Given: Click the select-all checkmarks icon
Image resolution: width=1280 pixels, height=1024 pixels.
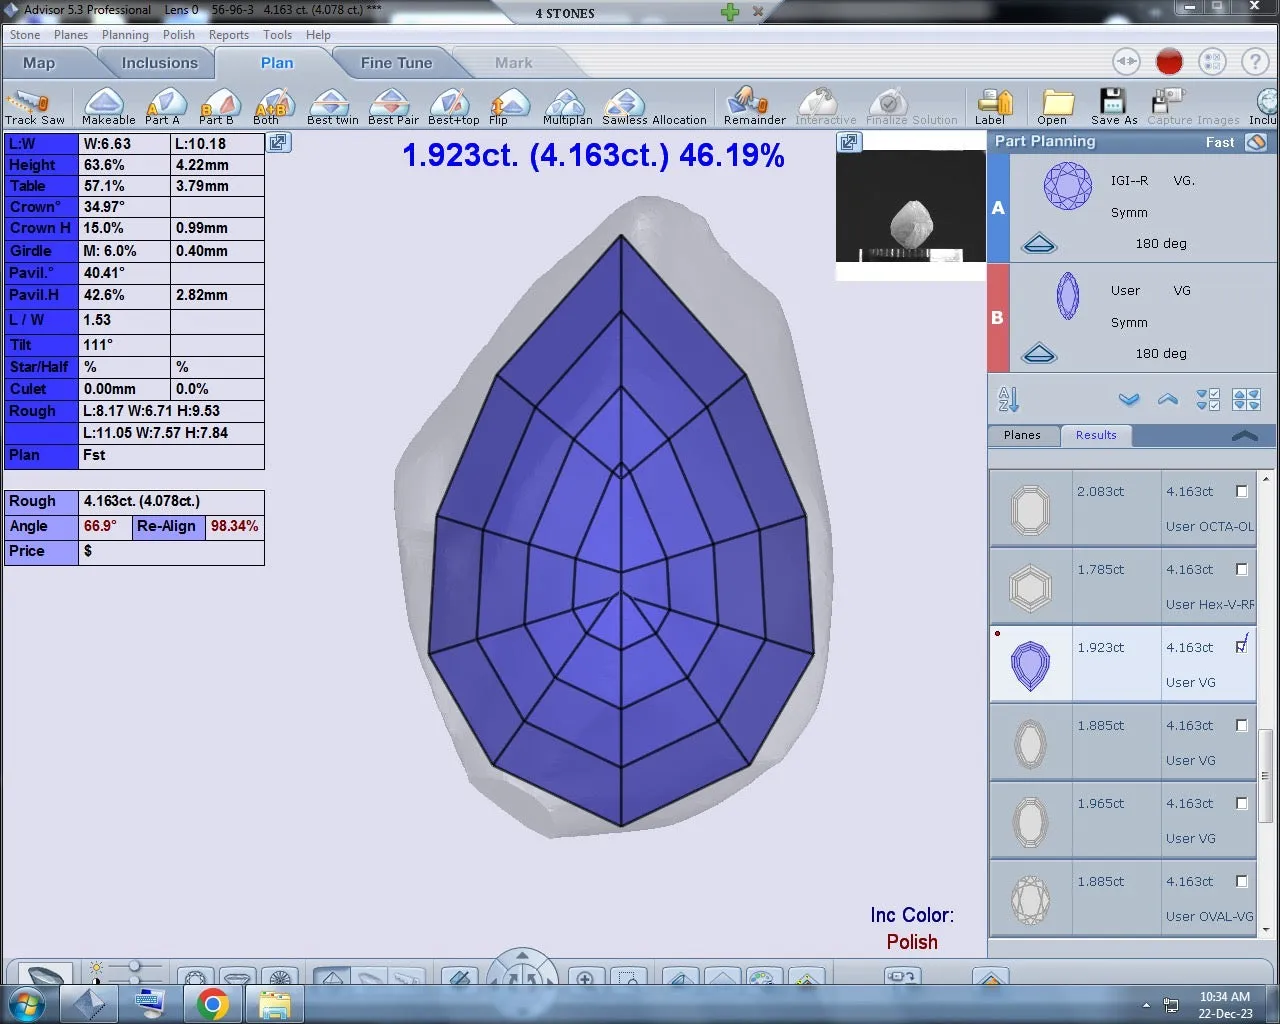Looking at the screenshot, I should pos(1208,400).
